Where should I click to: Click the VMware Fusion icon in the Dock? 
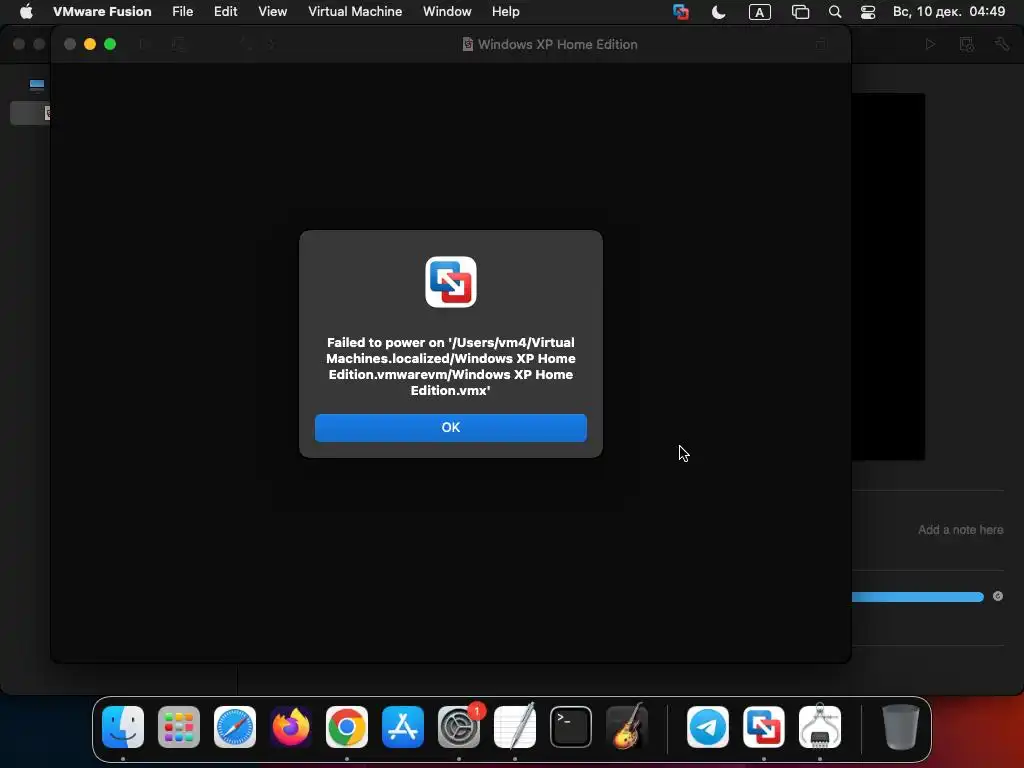764,727
